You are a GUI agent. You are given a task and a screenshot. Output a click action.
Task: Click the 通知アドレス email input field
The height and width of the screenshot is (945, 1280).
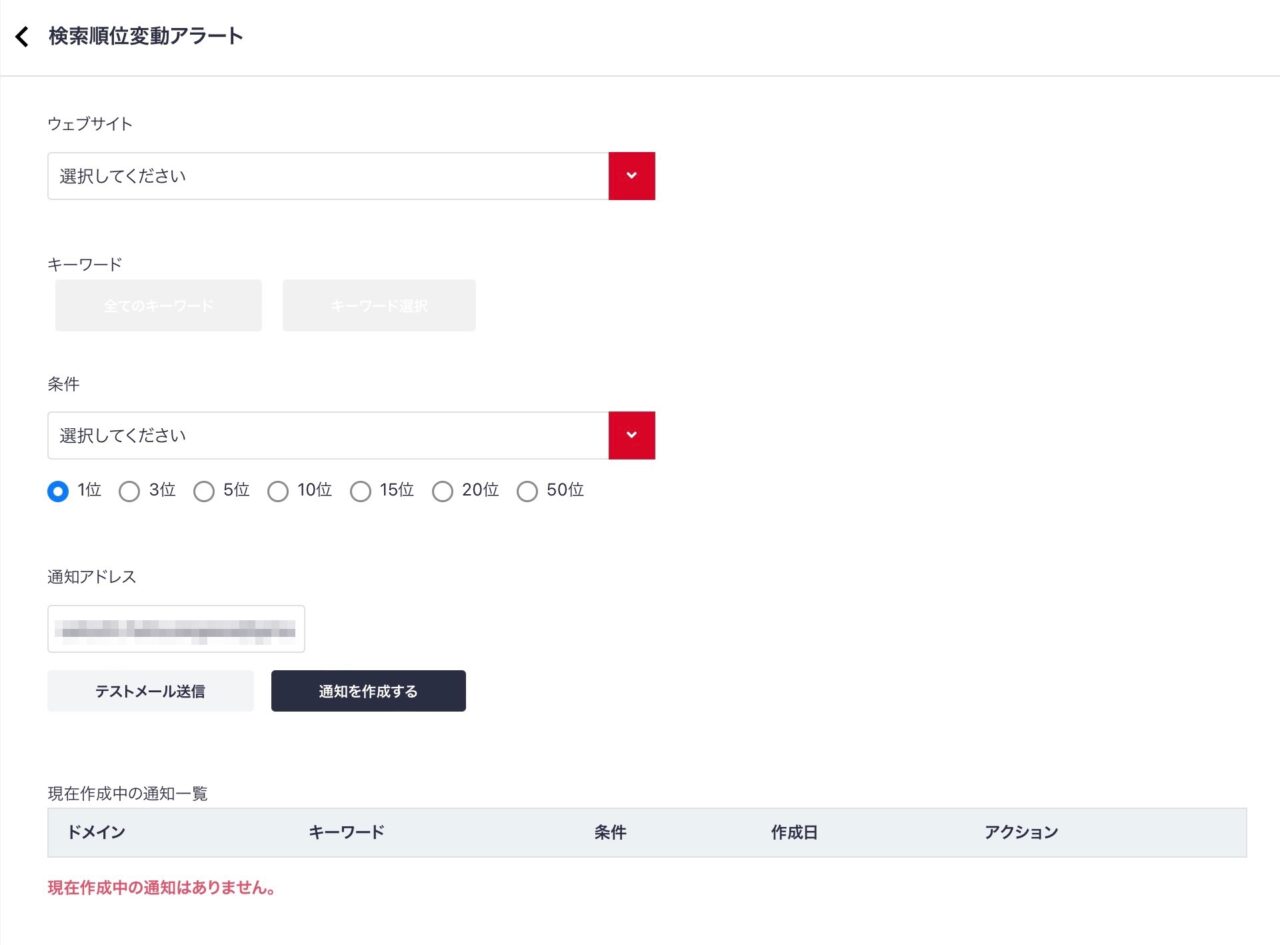[176, 628]
